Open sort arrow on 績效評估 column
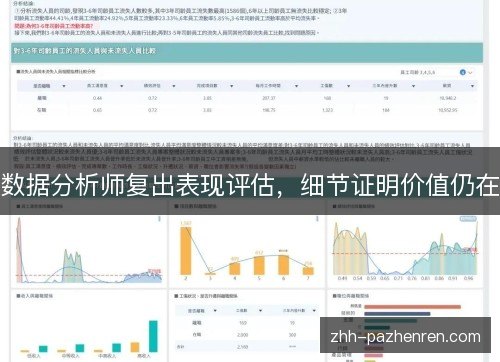This screenshot has width=500, height=362. tap(174, 86)
